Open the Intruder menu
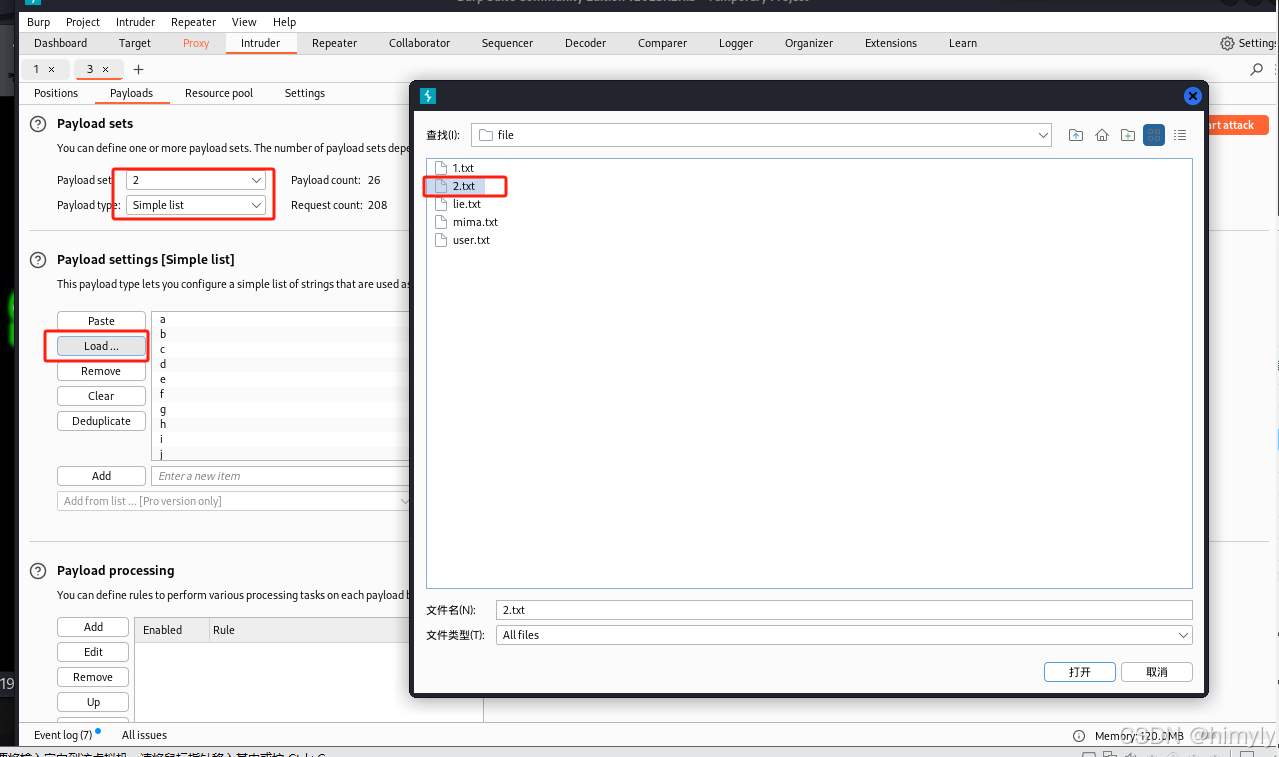This screenshot has height=757, width=1279. 135,22
